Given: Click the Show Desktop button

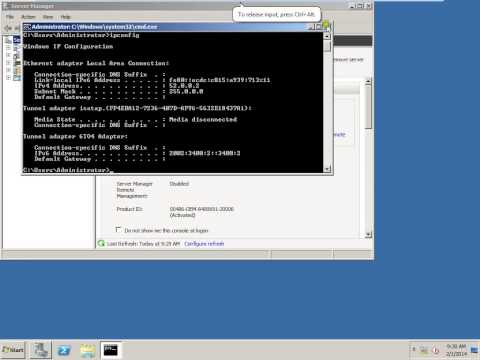Looking at the screenshot, I should pyautogui.click(x=474, y=350).
